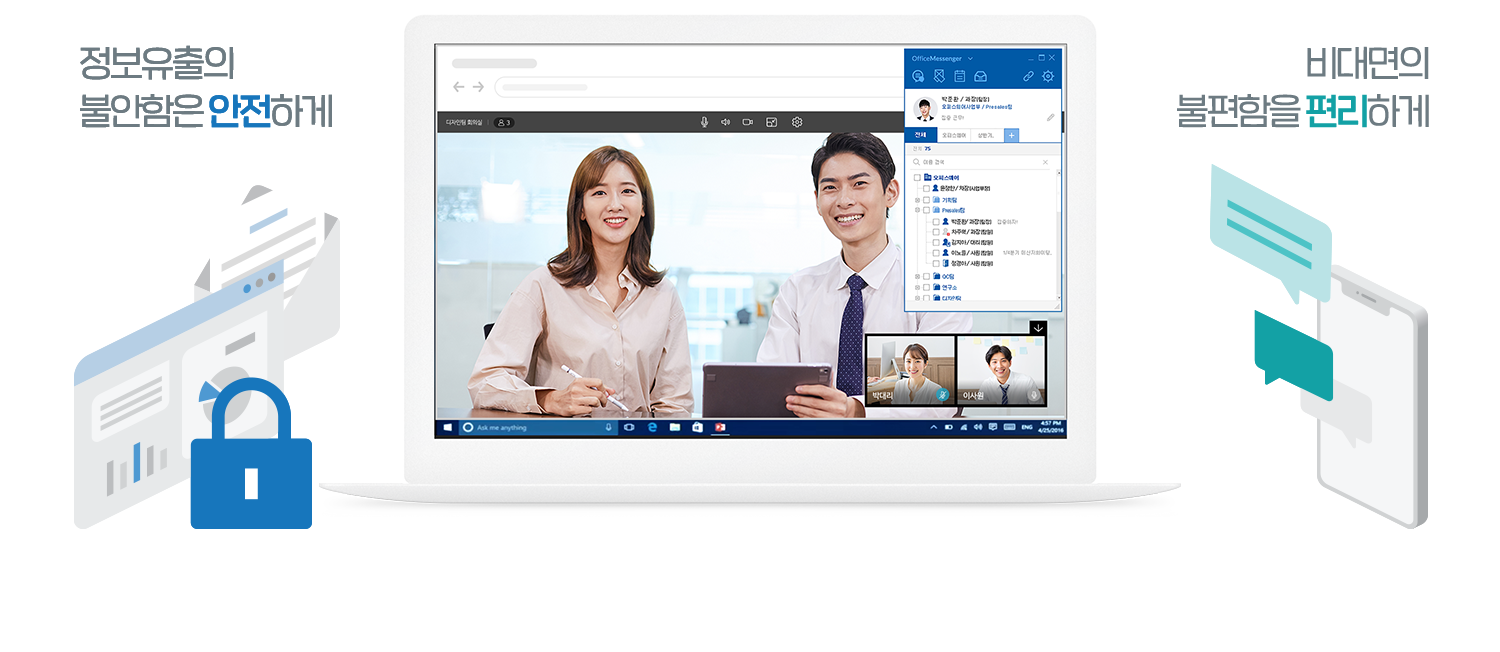Select the 이사원 video thumbnail

click(x=1000, y=370)
